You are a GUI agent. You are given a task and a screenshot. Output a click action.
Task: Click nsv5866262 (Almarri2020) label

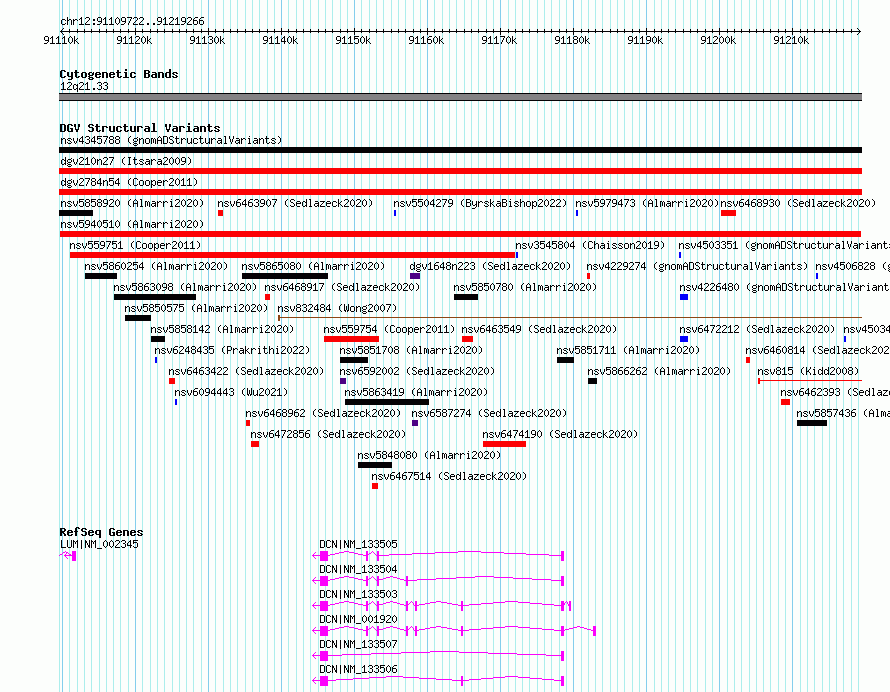click(659, 371)
